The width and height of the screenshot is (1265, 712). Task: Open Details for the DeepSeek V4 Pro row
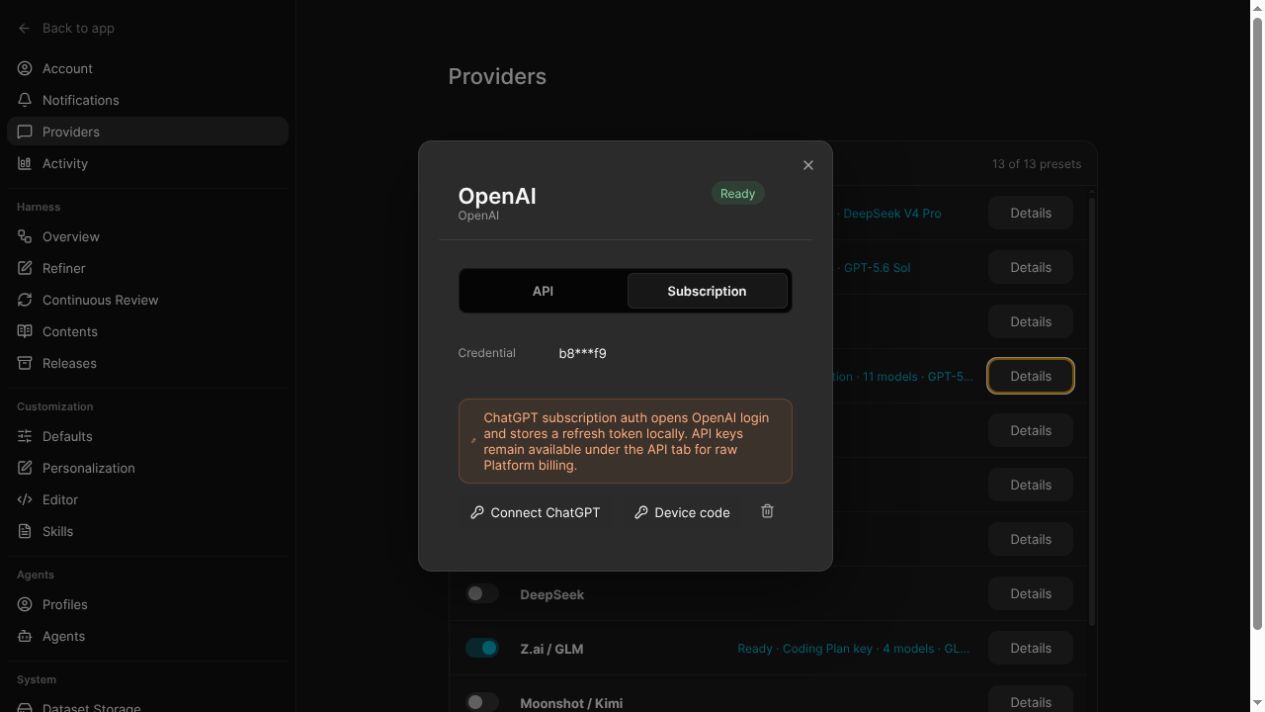[x=1030, y=213]
